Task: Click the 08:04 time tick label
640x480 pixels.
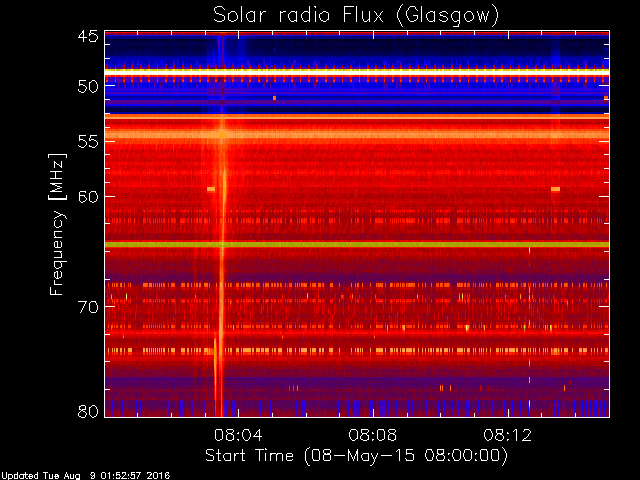Action: (238, 435)
